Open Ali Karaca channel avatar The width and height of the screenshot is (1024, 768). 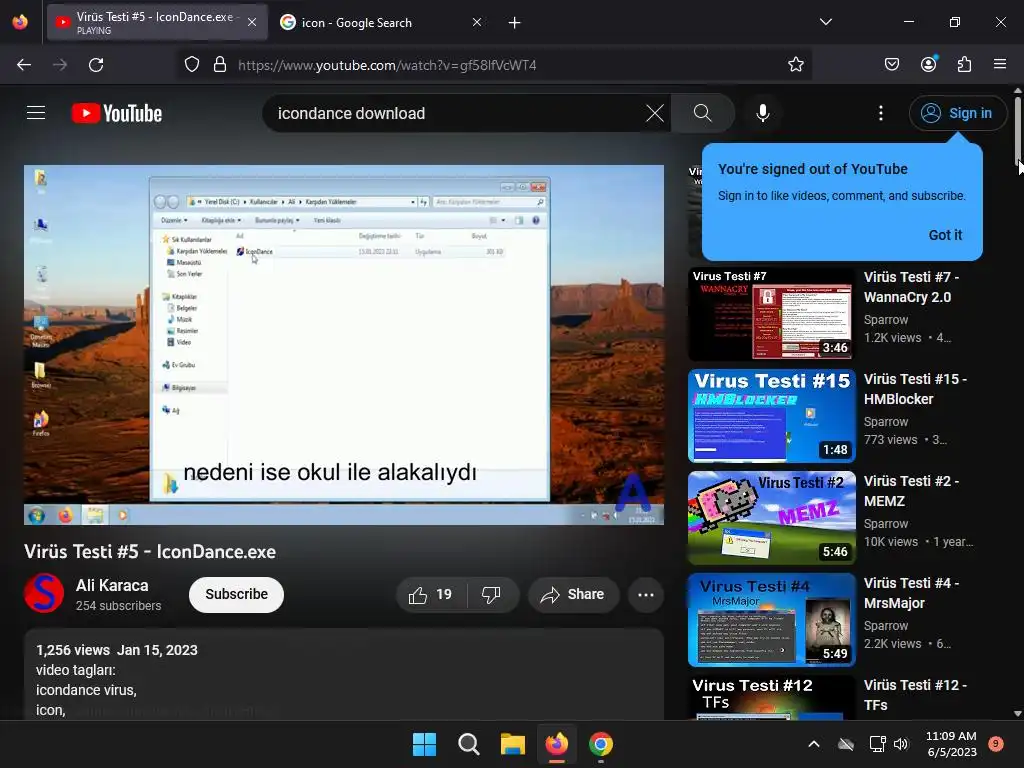click(44, 593)
